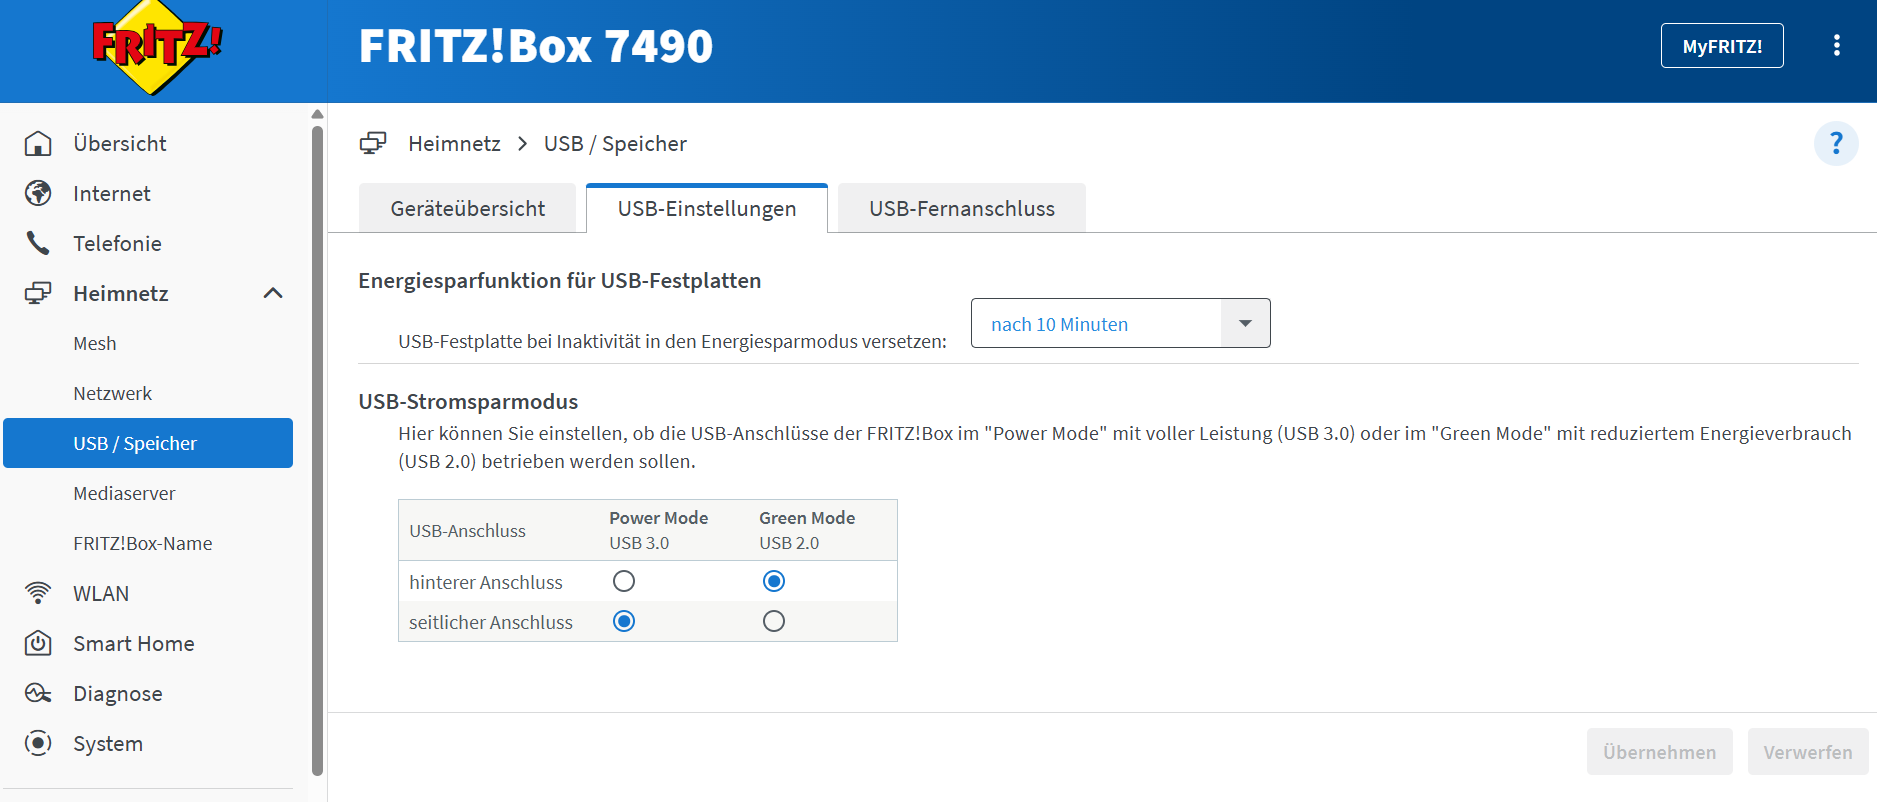Switch to the USB-Fernanschluss tab
This screenshot has height=802, width=1877.
(x=961, y=209)
